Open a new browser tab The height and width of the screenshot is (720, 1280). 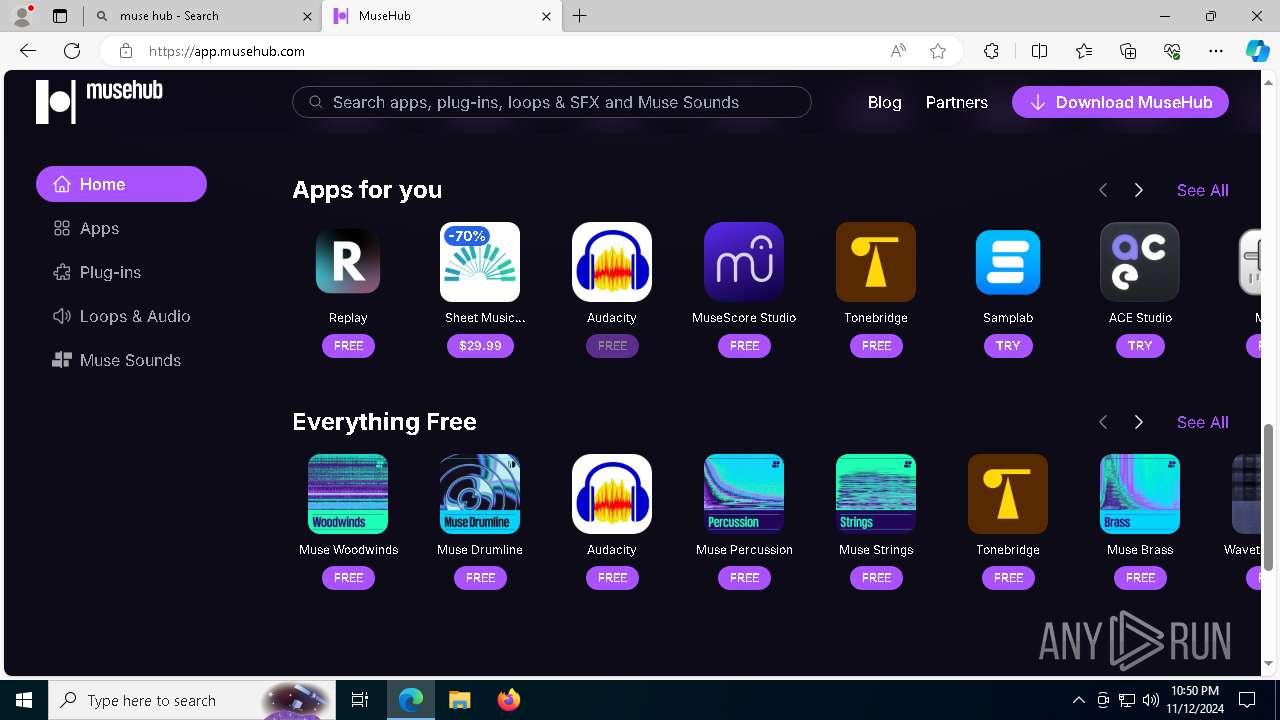(x=580, y=16)
